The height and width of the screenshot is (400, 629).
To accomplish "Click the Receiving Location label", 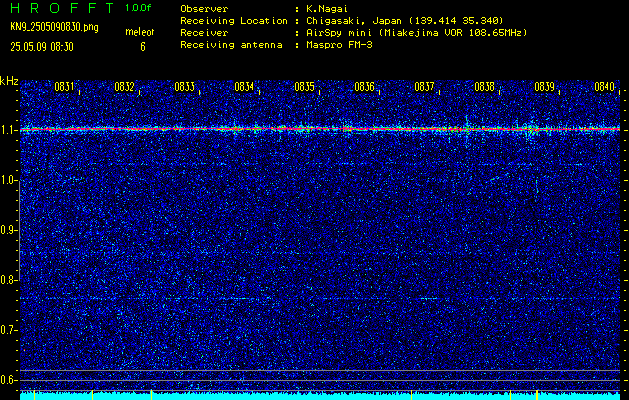I will (x=234, y=21).
